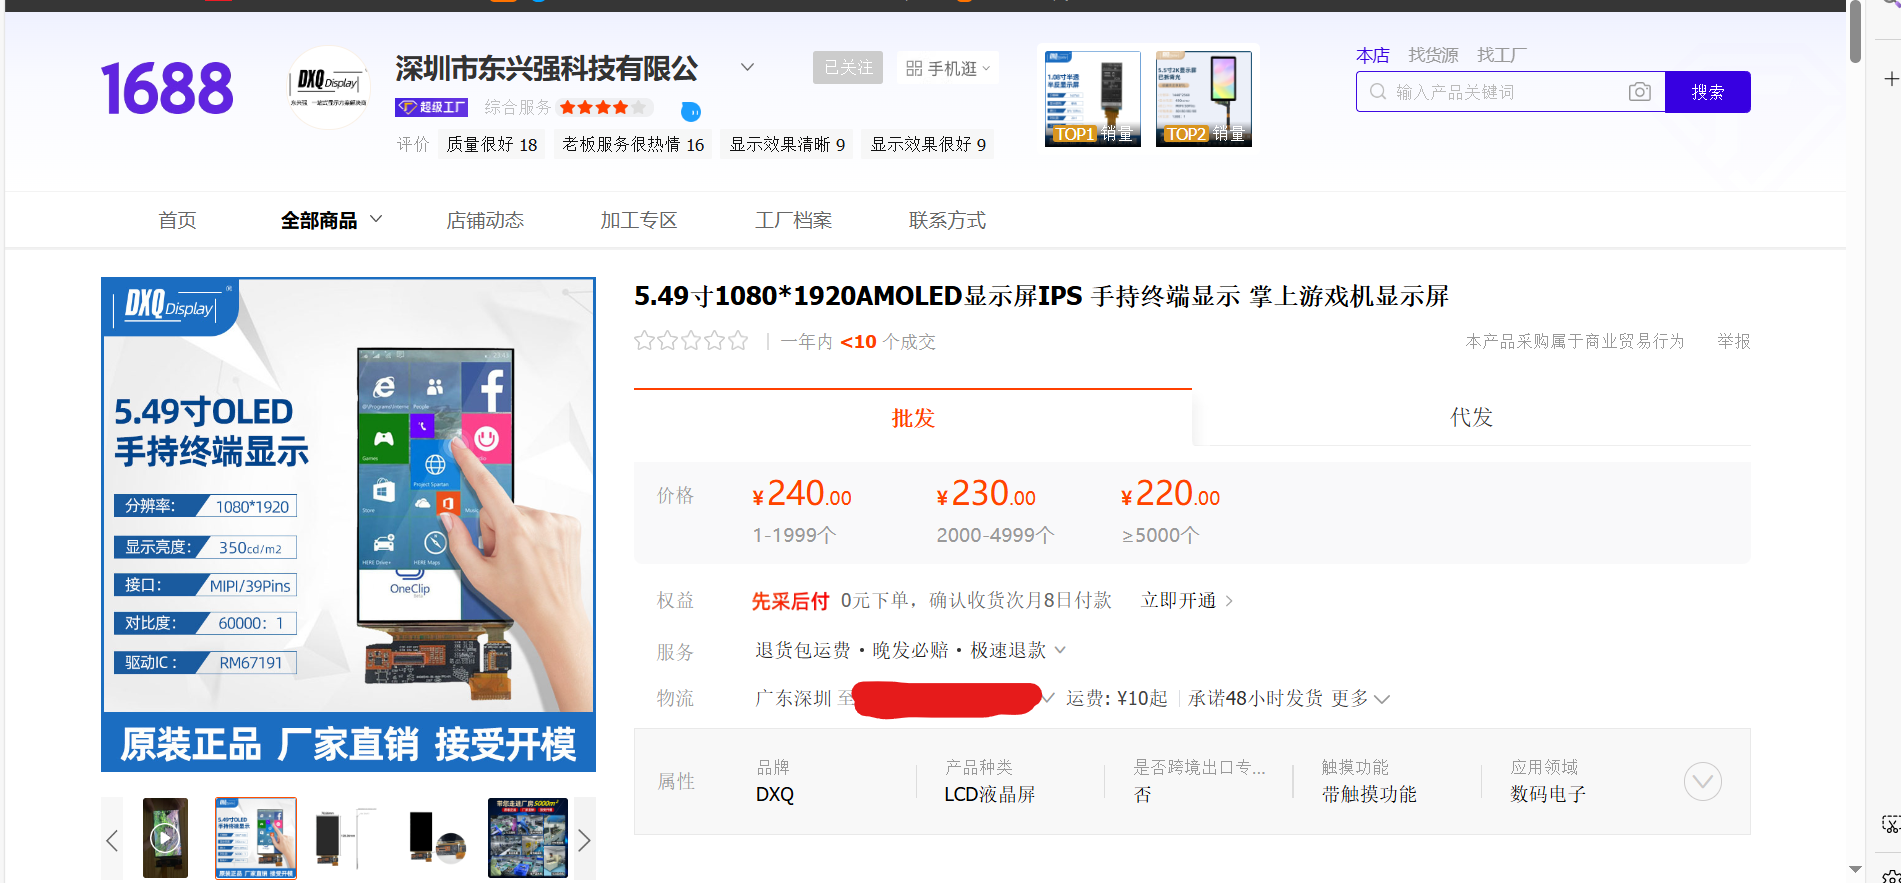Switch to 批发 purchase tab

(x=913, y=417)
